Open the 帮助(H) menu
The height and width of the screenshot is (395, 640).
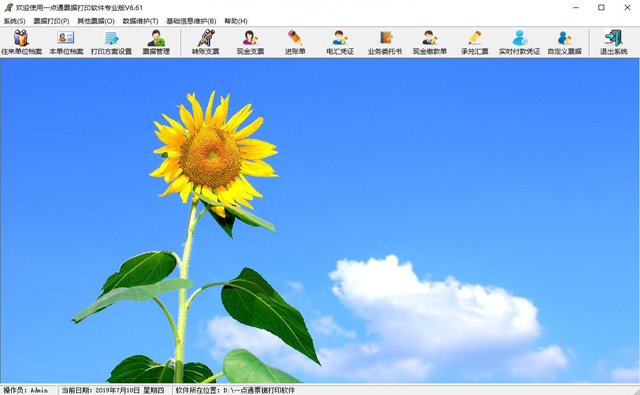[x=236, y=21]
